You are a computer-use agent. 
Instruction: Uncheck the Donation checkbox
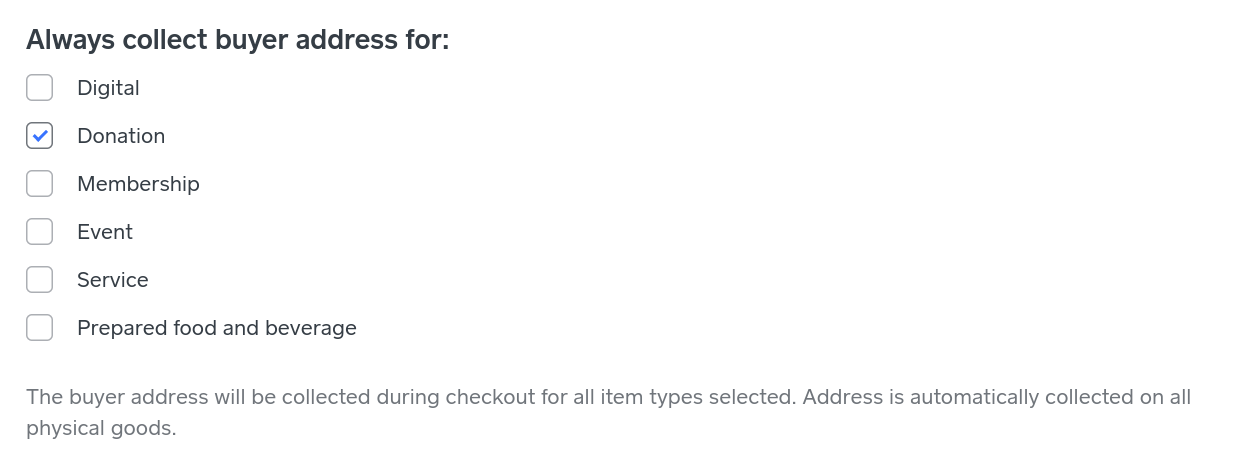tap(39, 136)
